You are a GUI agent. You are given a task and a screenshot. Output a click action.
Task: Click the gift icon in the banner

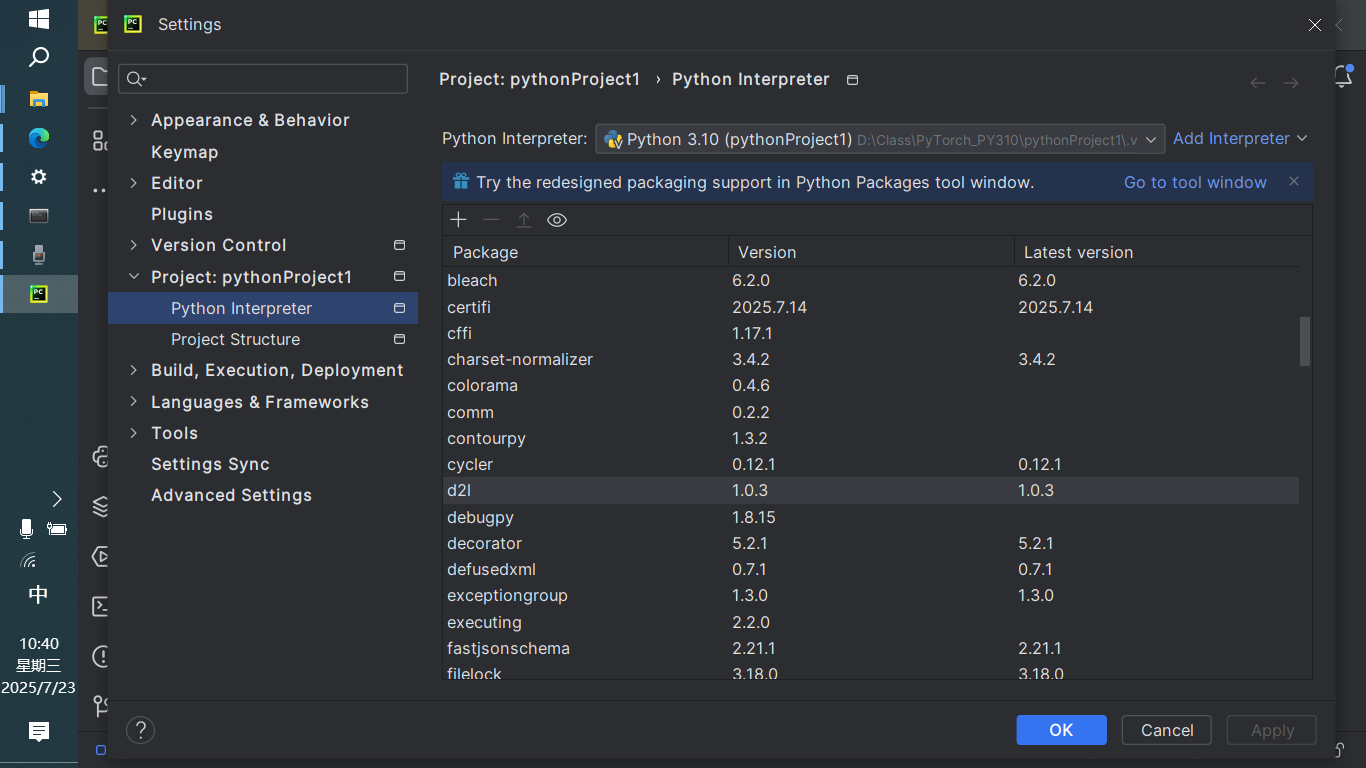pos(461,181)
